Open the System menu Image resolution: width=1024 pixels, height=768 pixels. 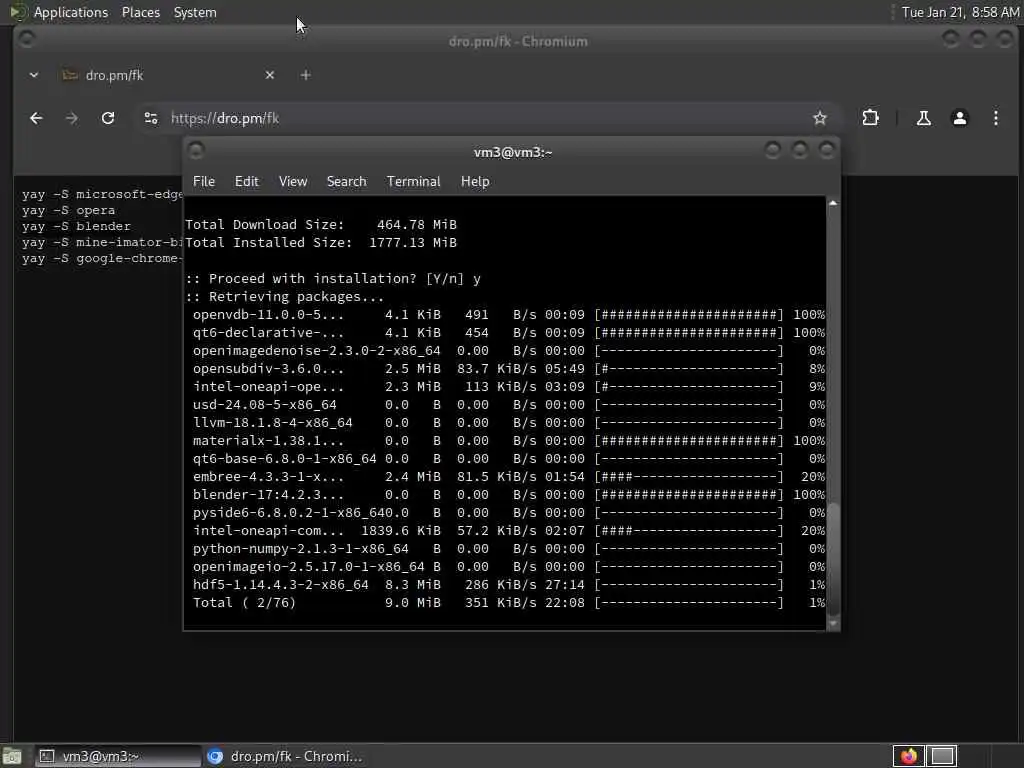(x=195, y=12)
